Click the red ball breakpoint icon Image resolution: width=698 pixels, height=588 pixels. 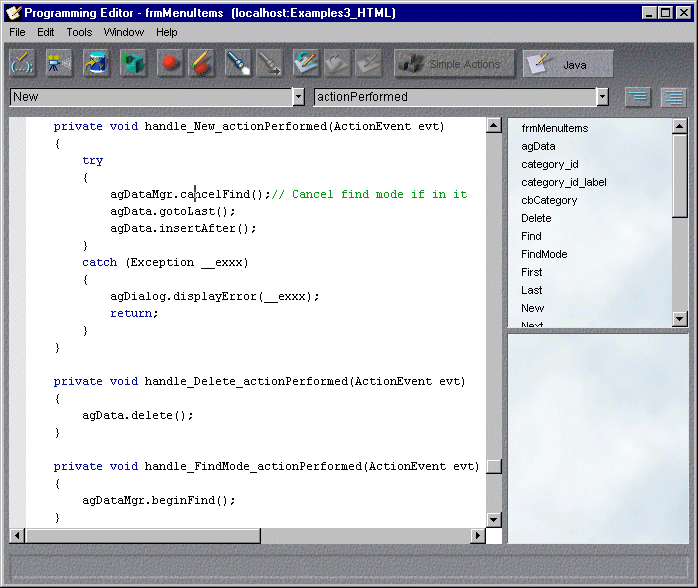tap(170, 63)
